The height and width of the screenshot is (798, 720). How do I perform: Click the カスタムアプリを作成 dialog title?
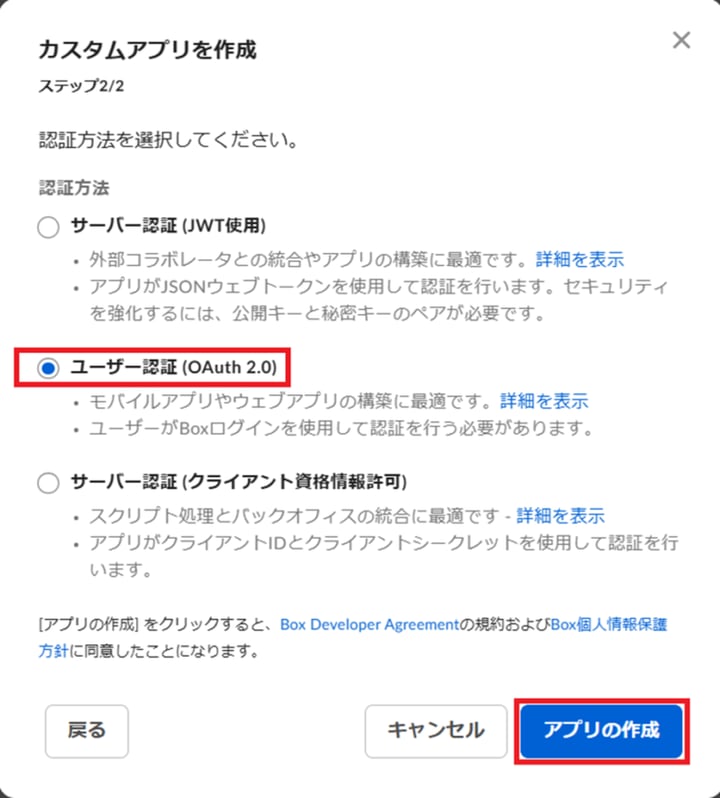[148, 50]
